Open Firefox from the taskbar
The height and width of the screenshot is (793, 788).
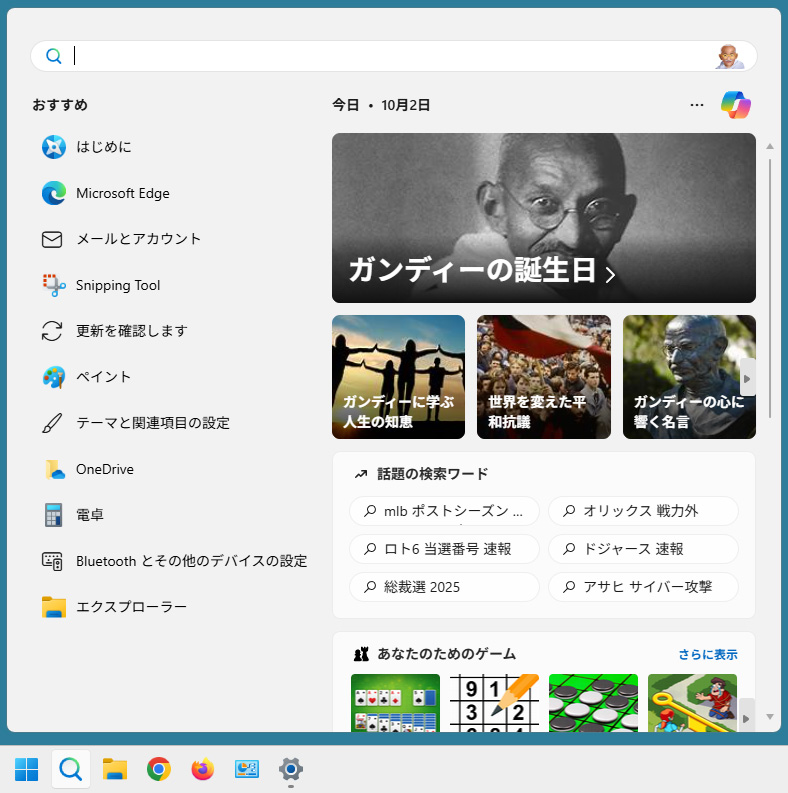[203, 769]
